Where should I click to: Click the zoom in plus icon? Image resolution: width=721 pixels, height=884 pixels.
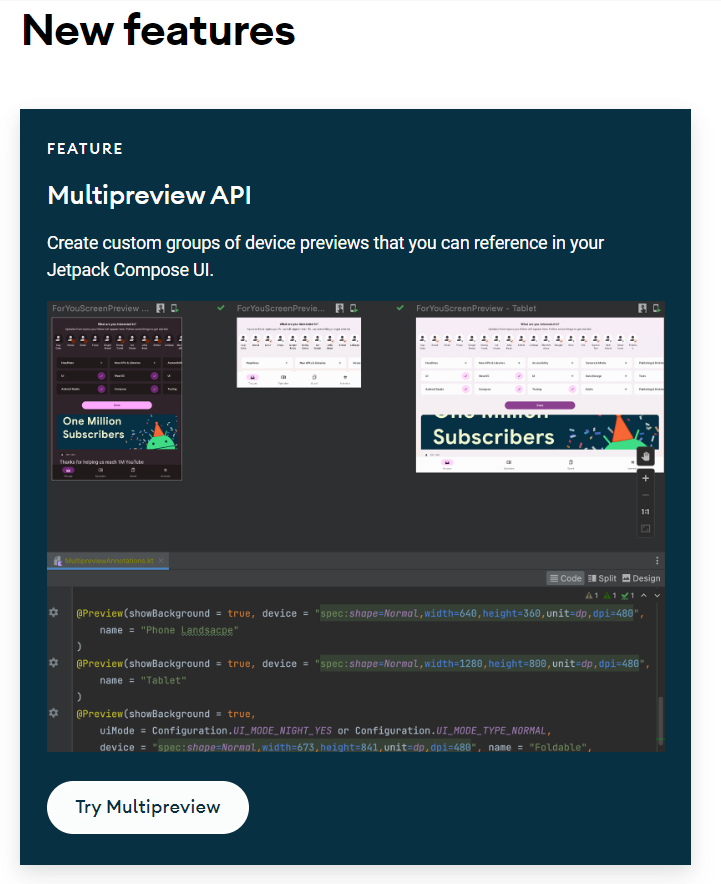[x=645, y=478]
